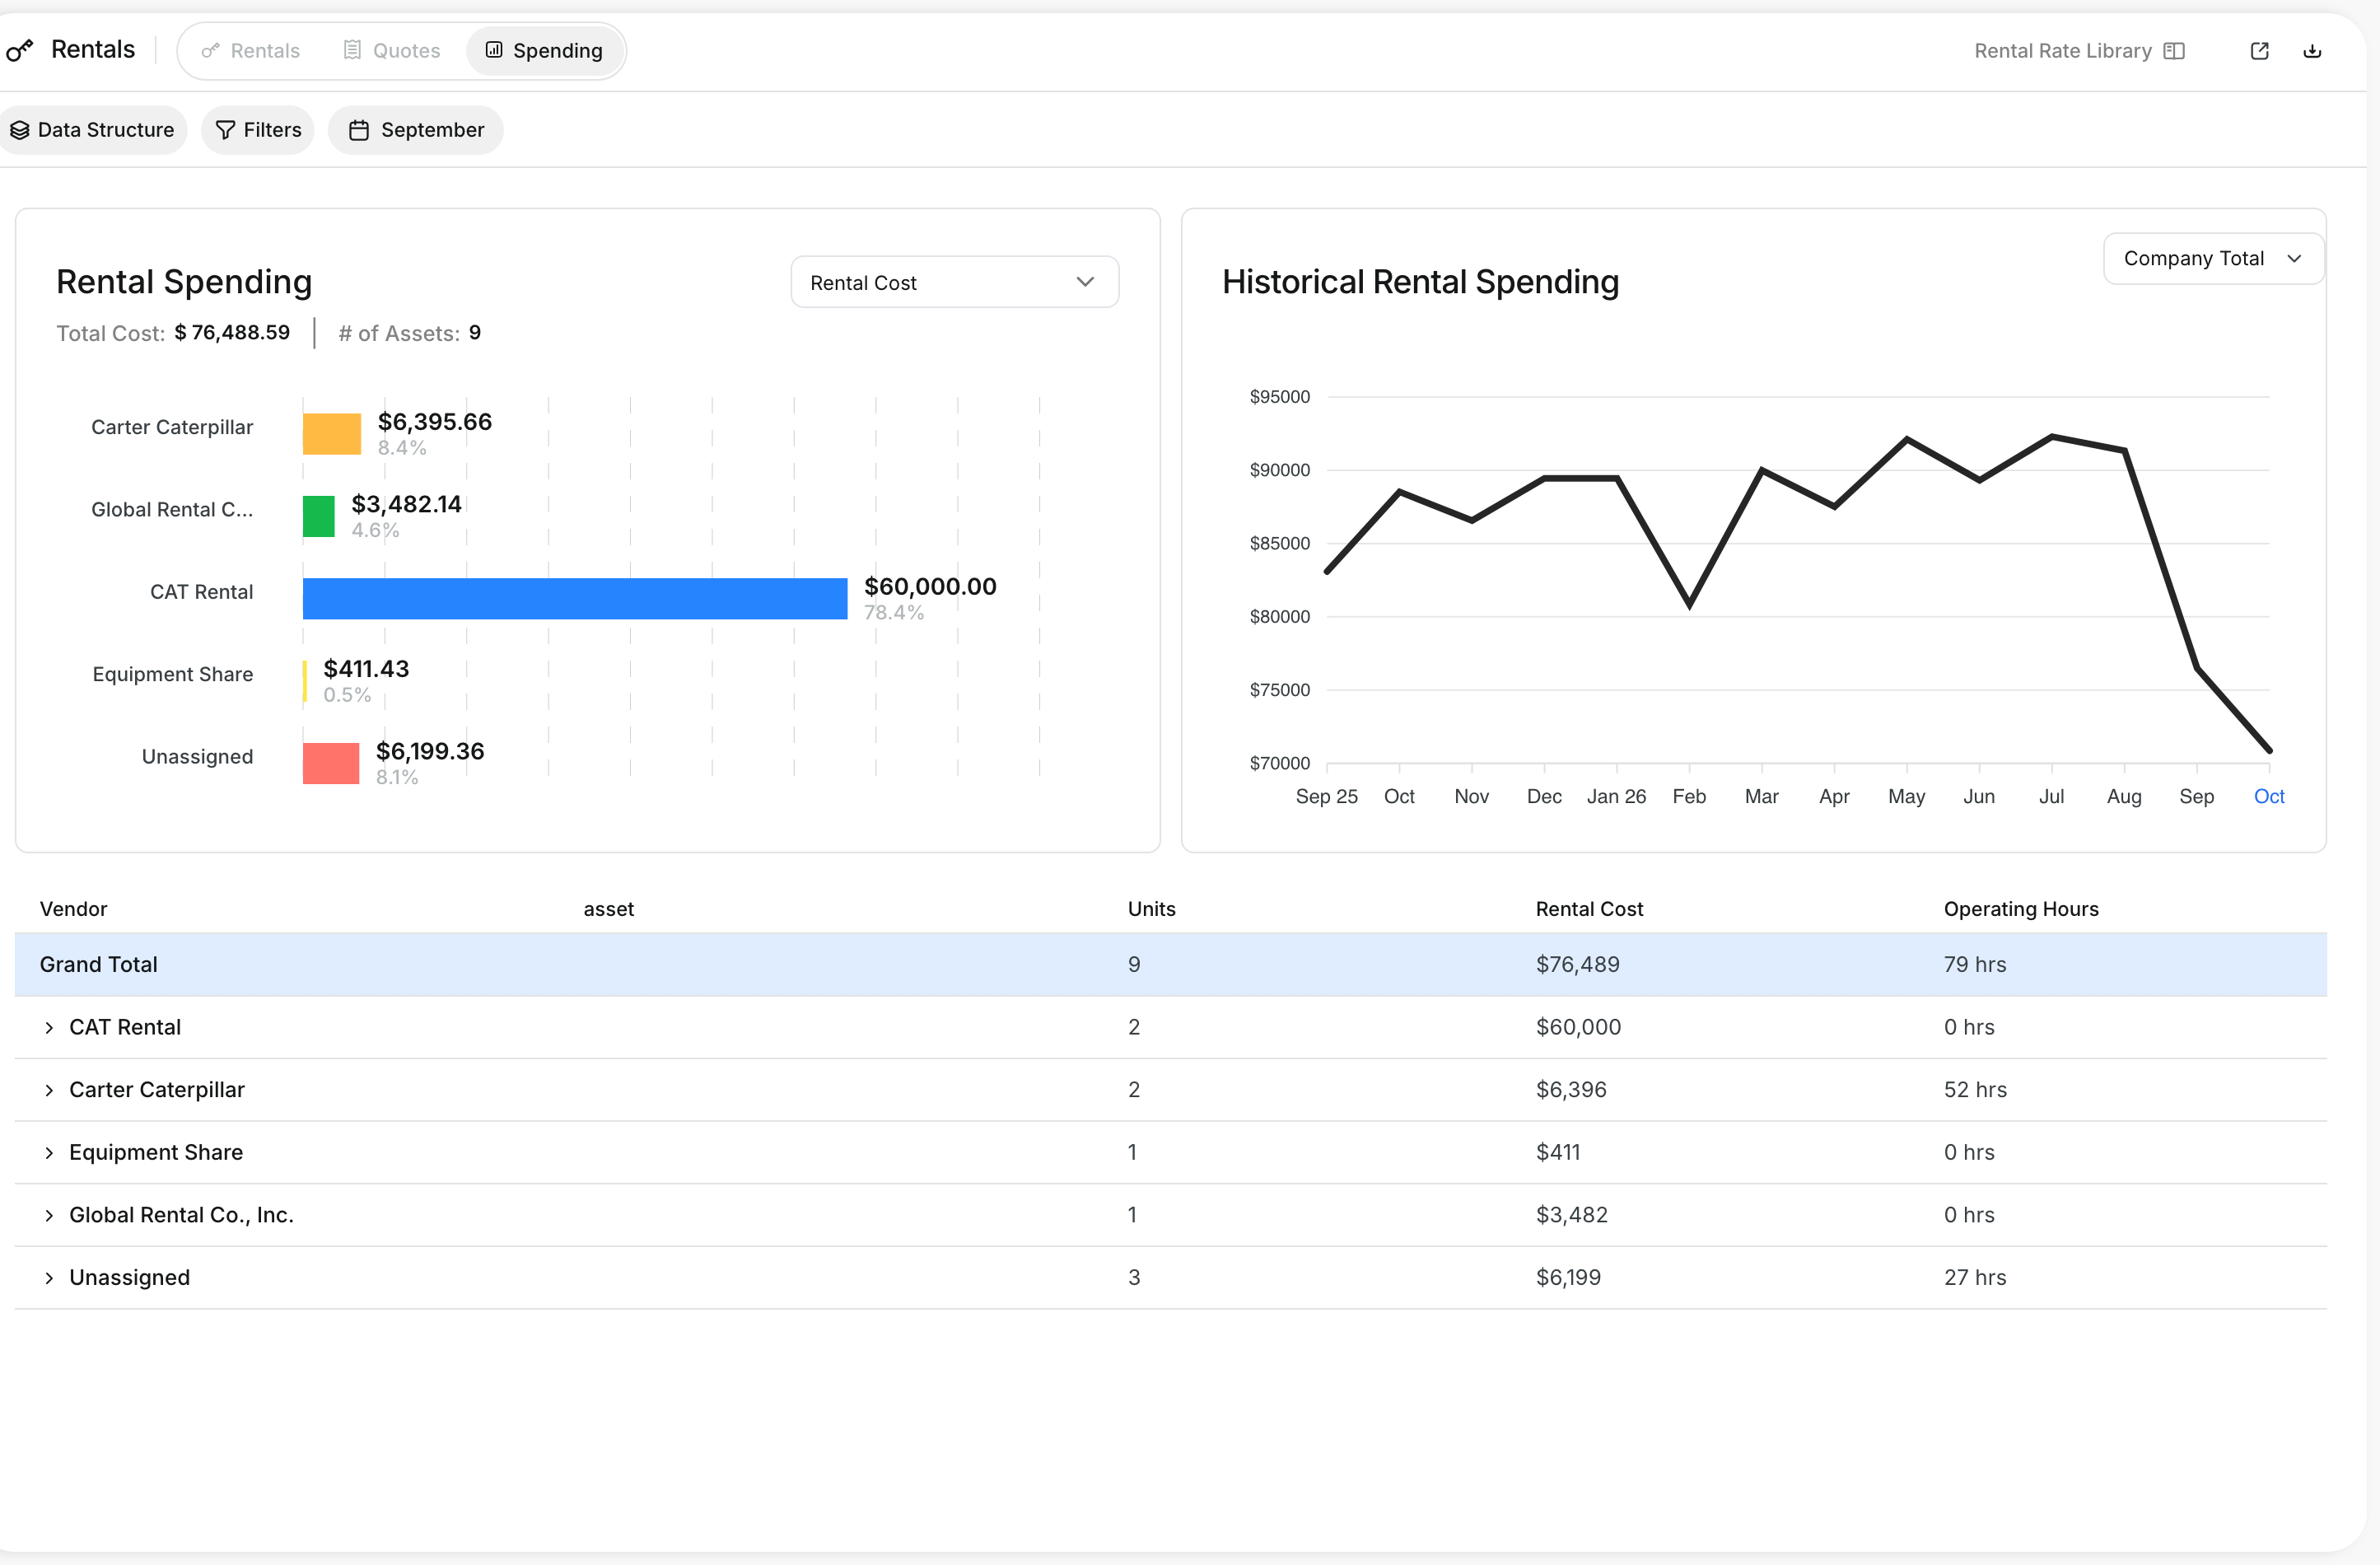Click the Vendor column header
The image size is (2380, 1565).
point(73,909)
